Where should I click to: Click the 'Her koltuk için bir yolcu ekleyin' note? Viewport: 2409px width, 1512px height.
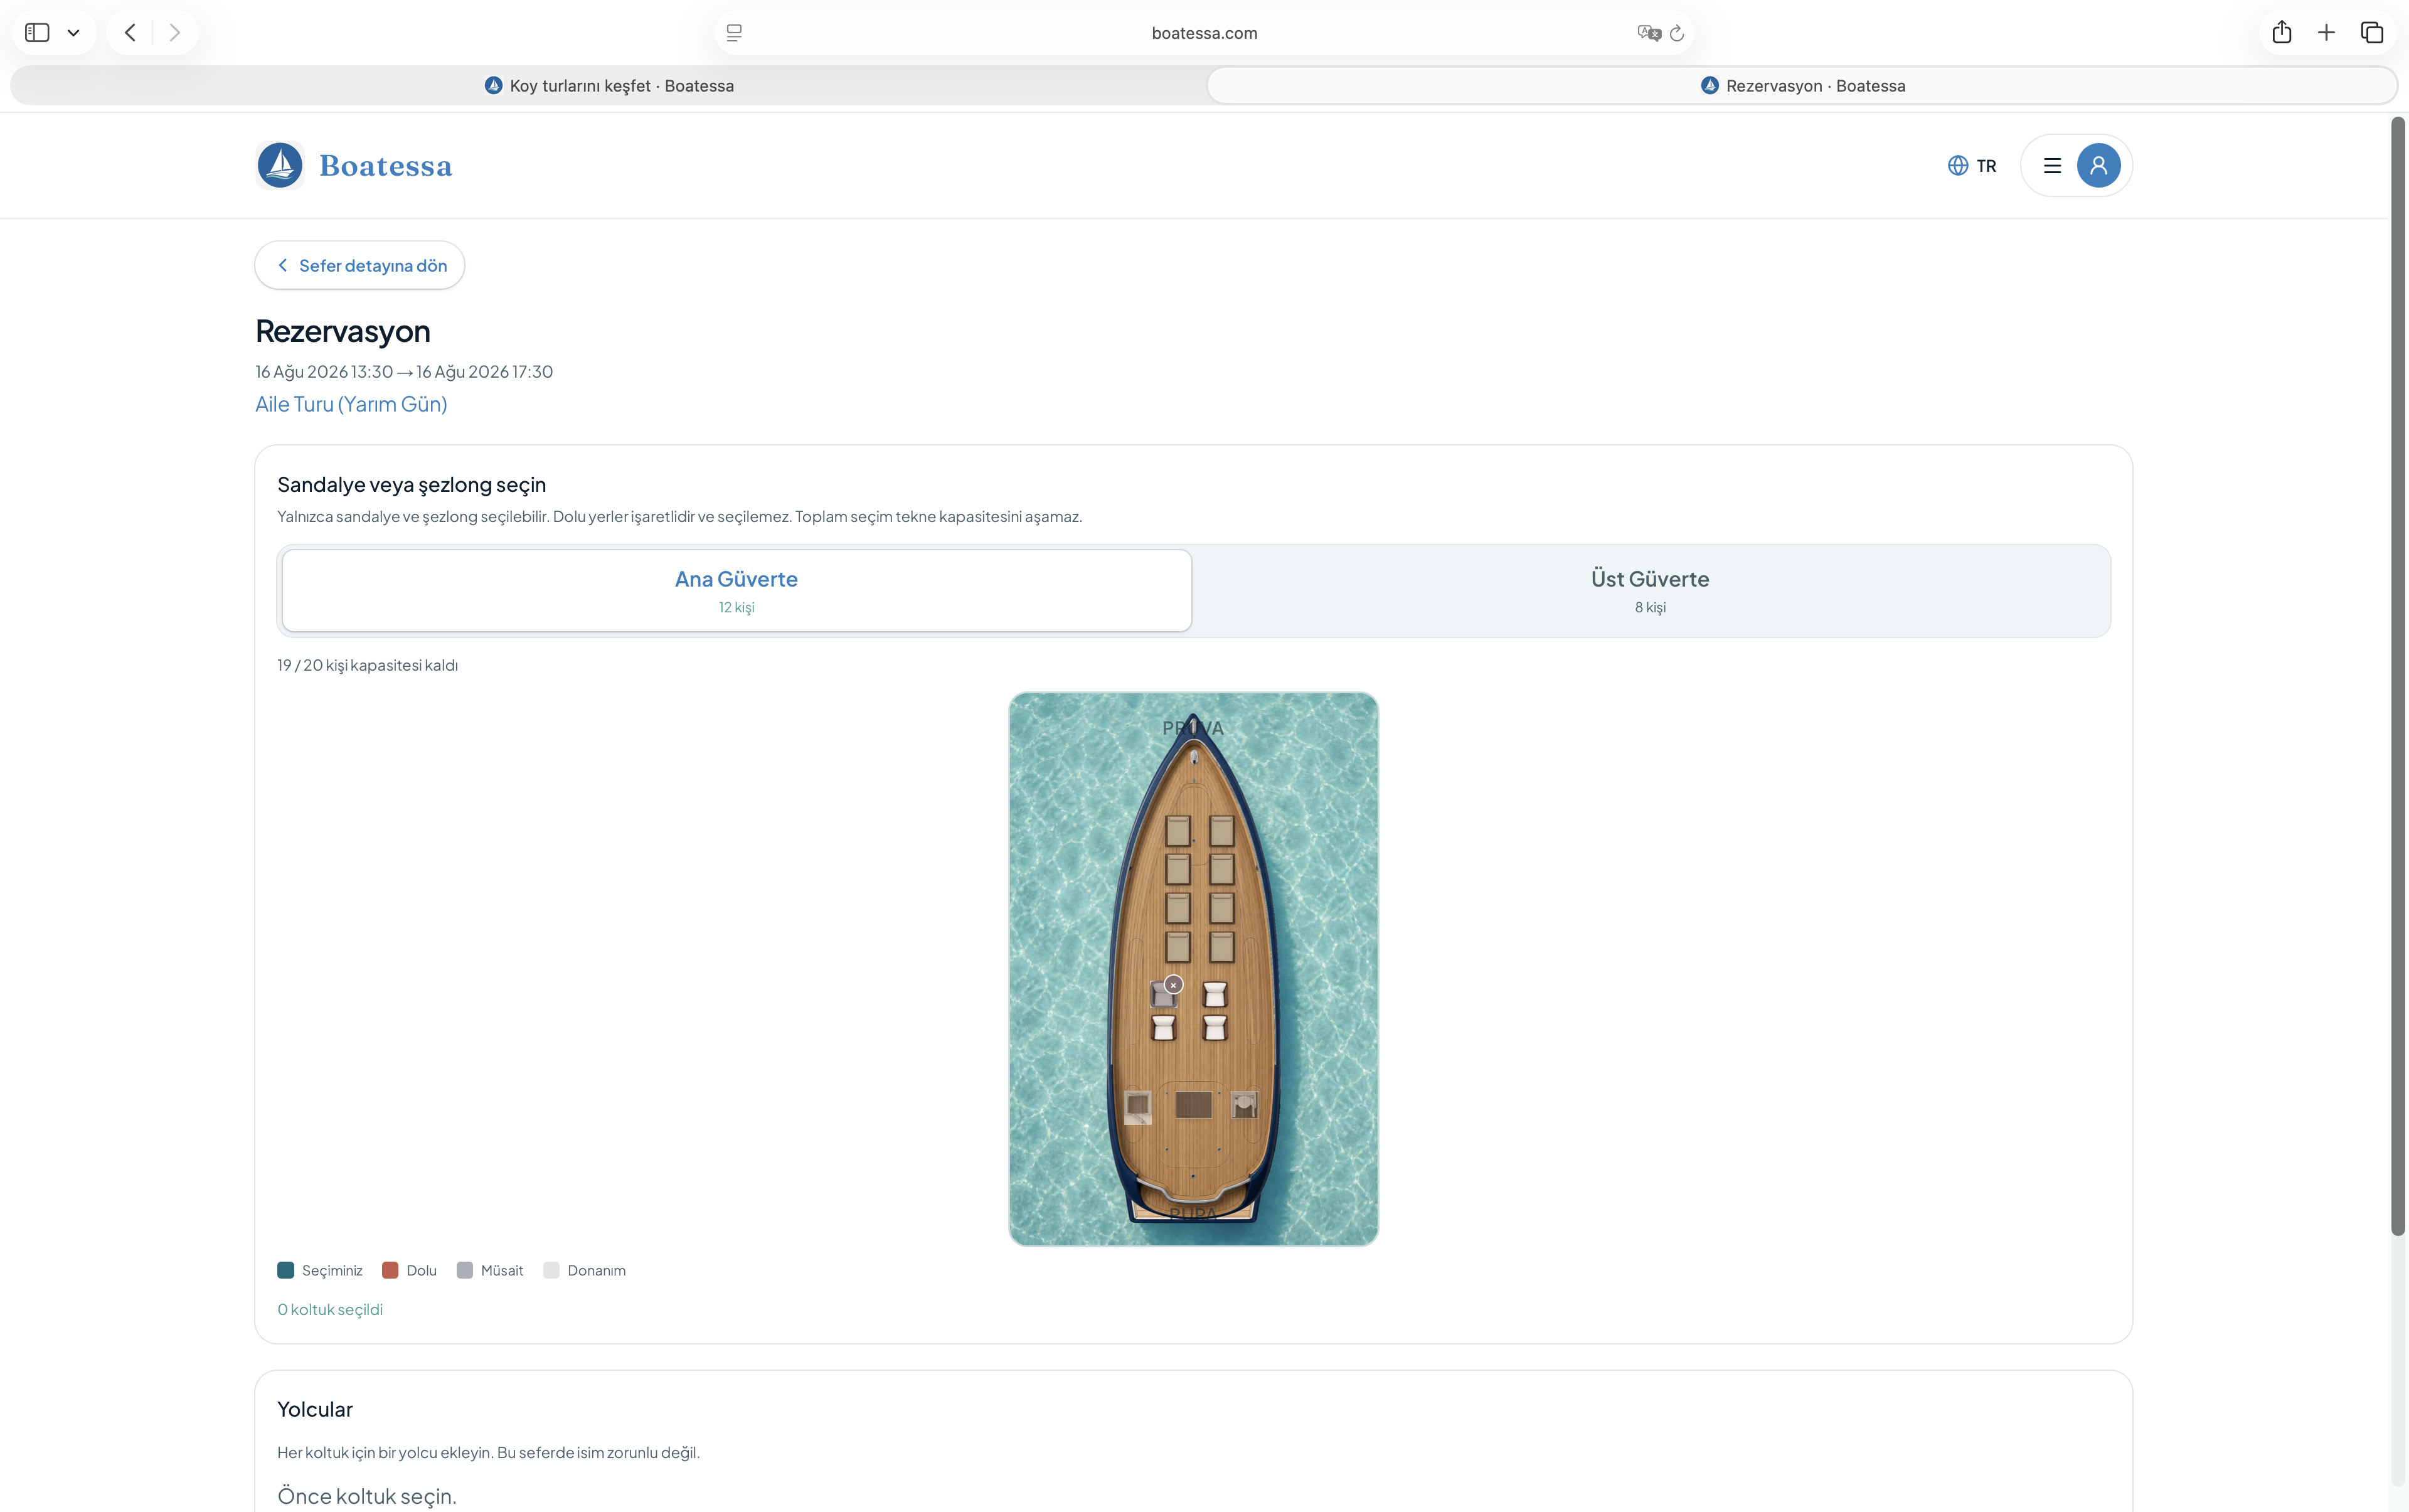(x=488, y=1453)
